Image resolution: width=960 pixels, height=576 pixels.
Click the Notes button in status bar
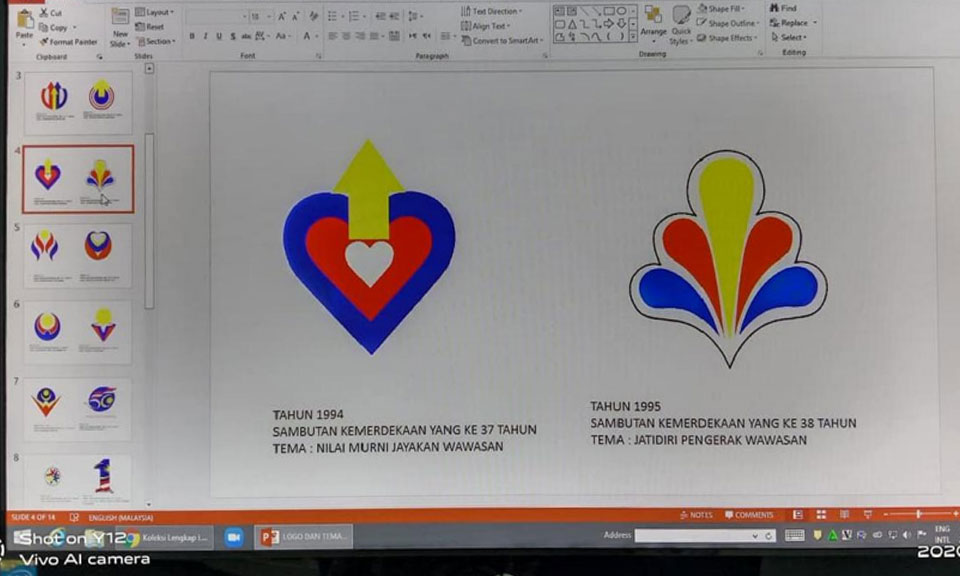[x=696, y=515]
